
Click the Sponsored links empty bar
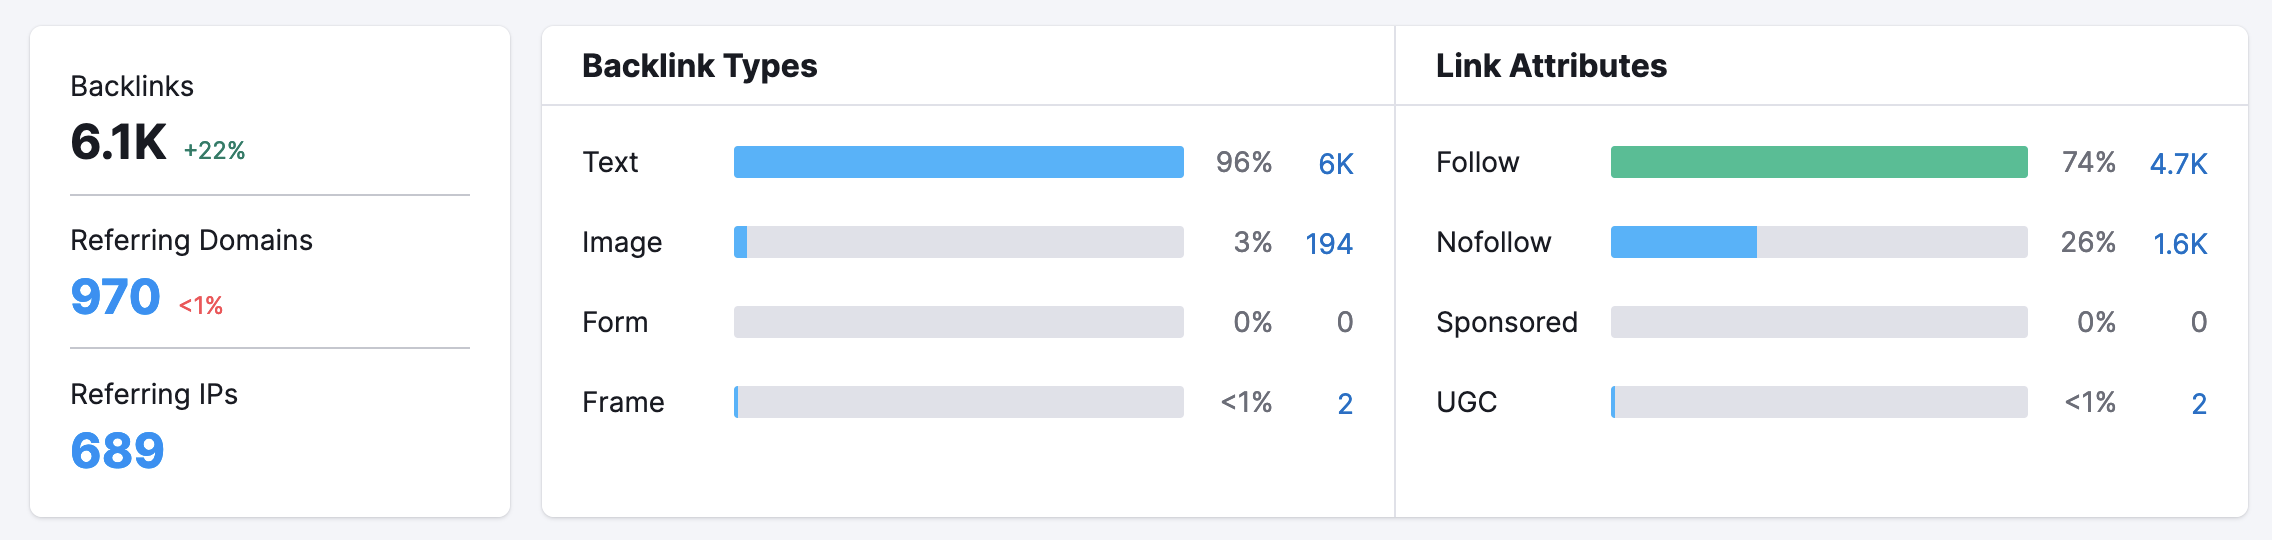(x=1818, y=322)
